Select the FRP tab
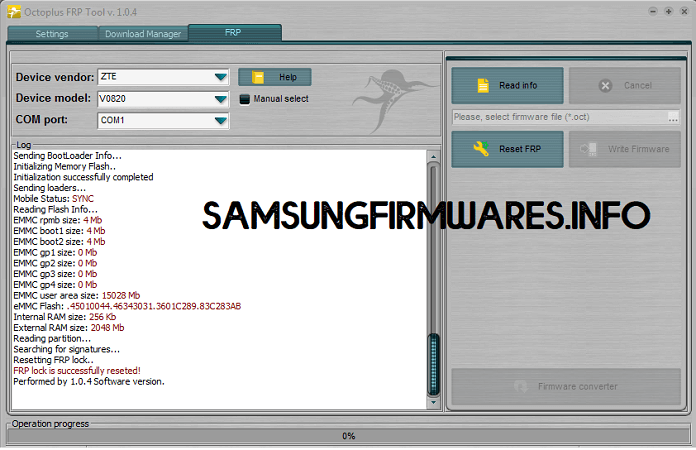The width and height of the screenshot is (696, 450). pyautogui.click(x=235, y=32)
